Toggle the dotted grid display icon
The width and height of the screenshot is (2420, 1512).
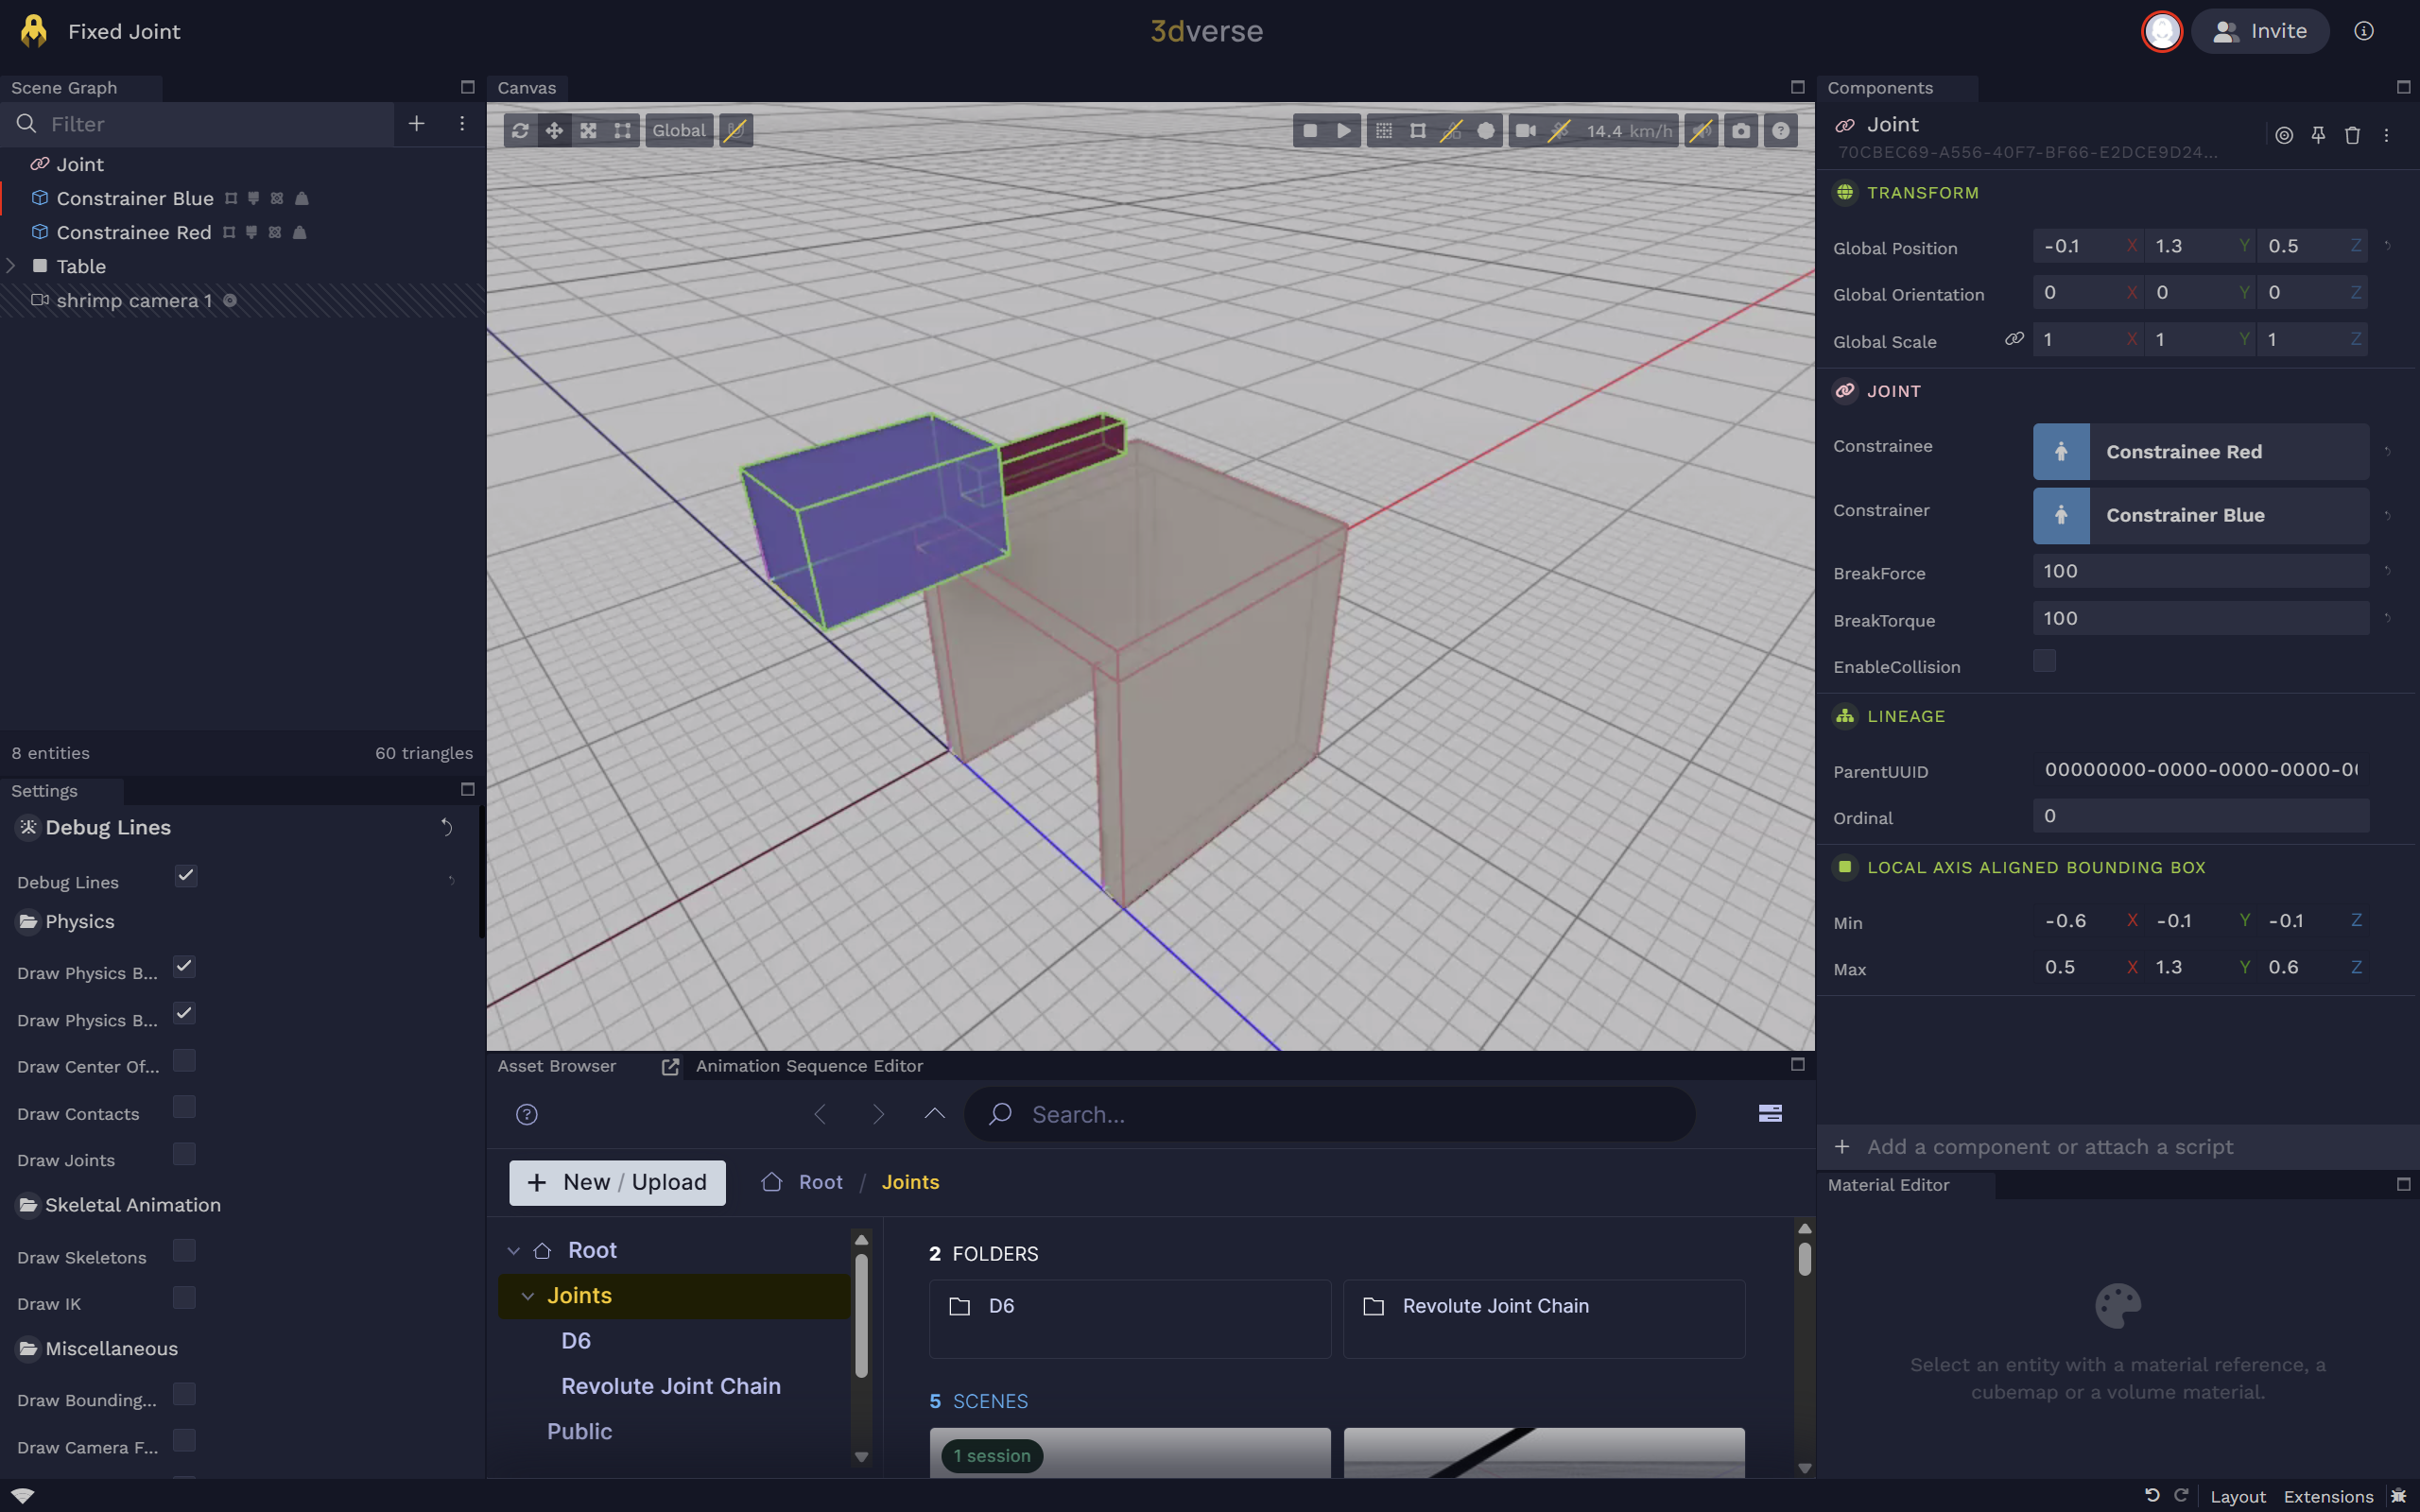pyautogui.click(x=1383, y=130)
